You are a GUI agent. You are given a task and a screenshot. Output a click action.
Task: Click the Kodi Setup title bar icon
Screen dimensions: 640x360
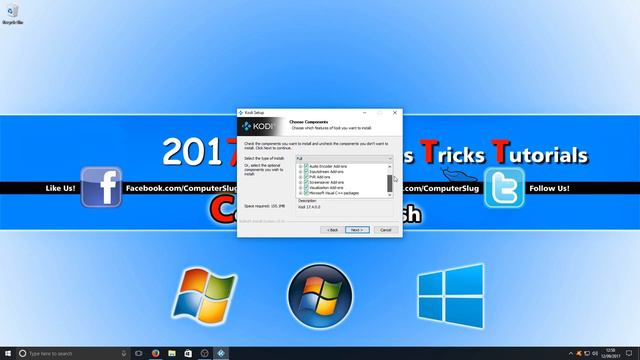(x=241, y=113)
